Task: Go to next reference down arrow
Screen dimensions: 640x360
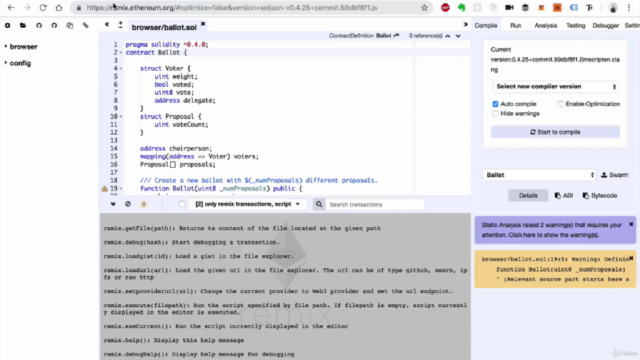Action: [x=458, y=36]
